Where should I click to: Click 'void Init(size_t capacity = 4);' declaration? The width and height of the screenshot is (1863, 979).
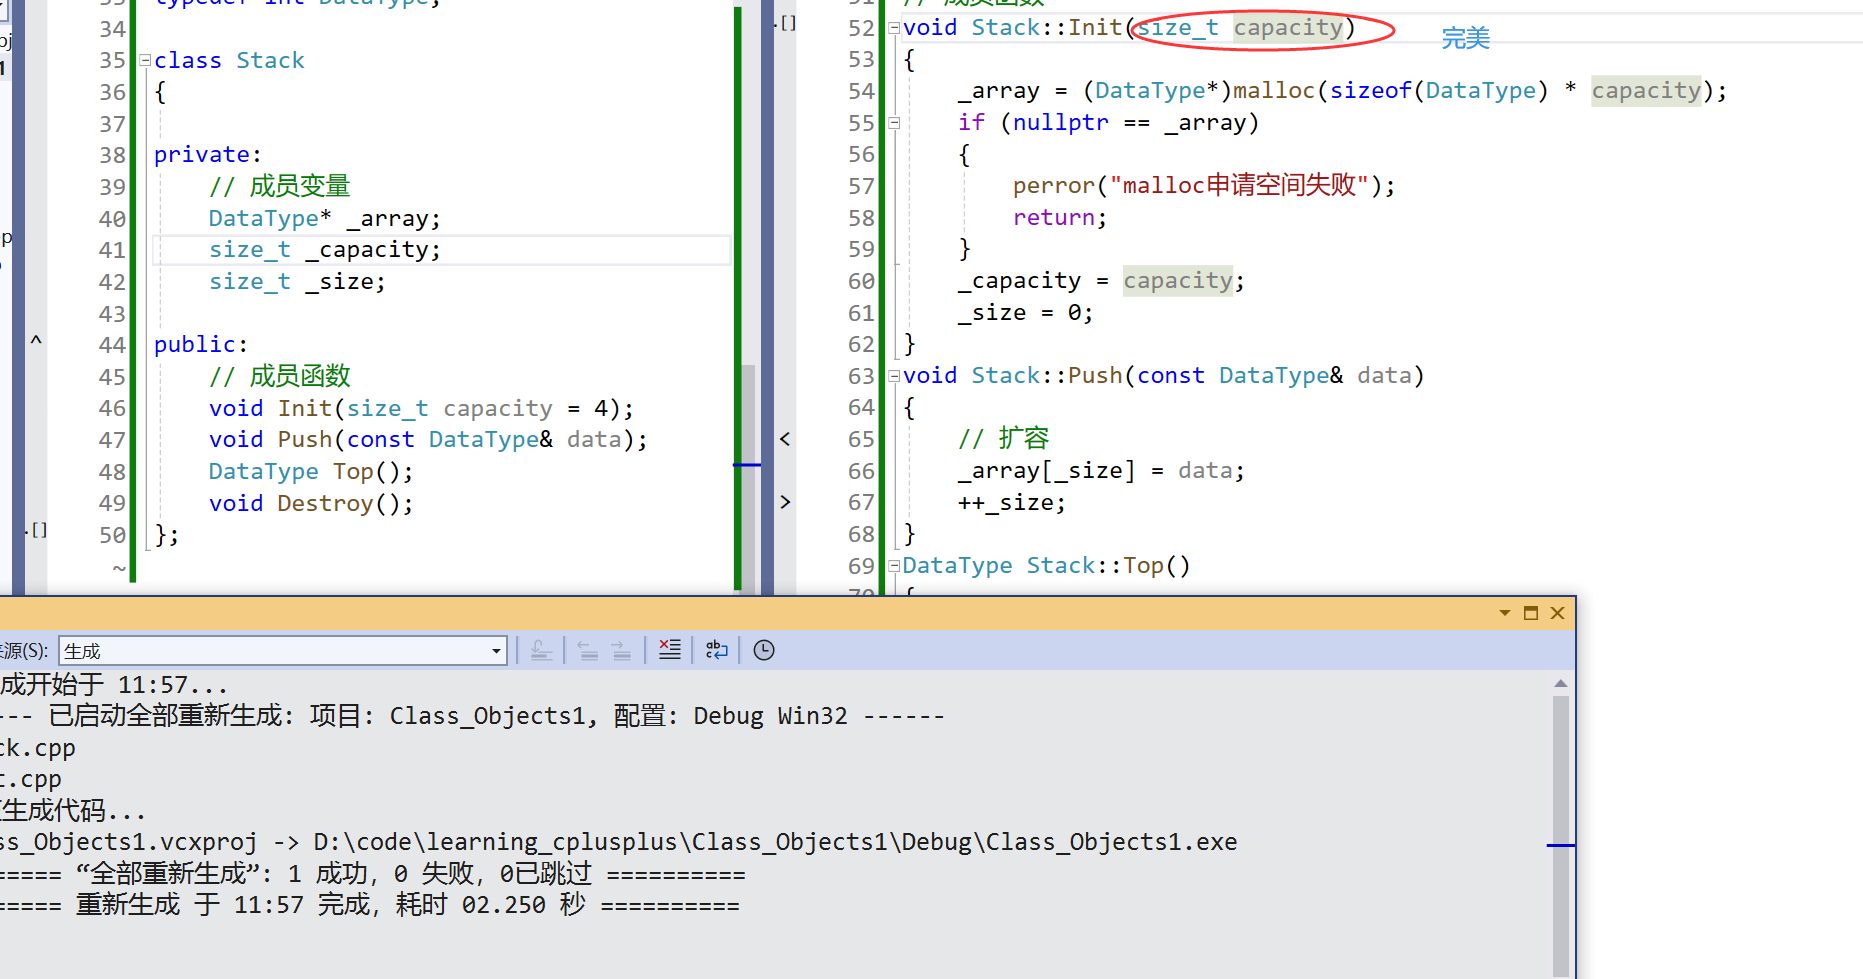[x=421, y=409]
